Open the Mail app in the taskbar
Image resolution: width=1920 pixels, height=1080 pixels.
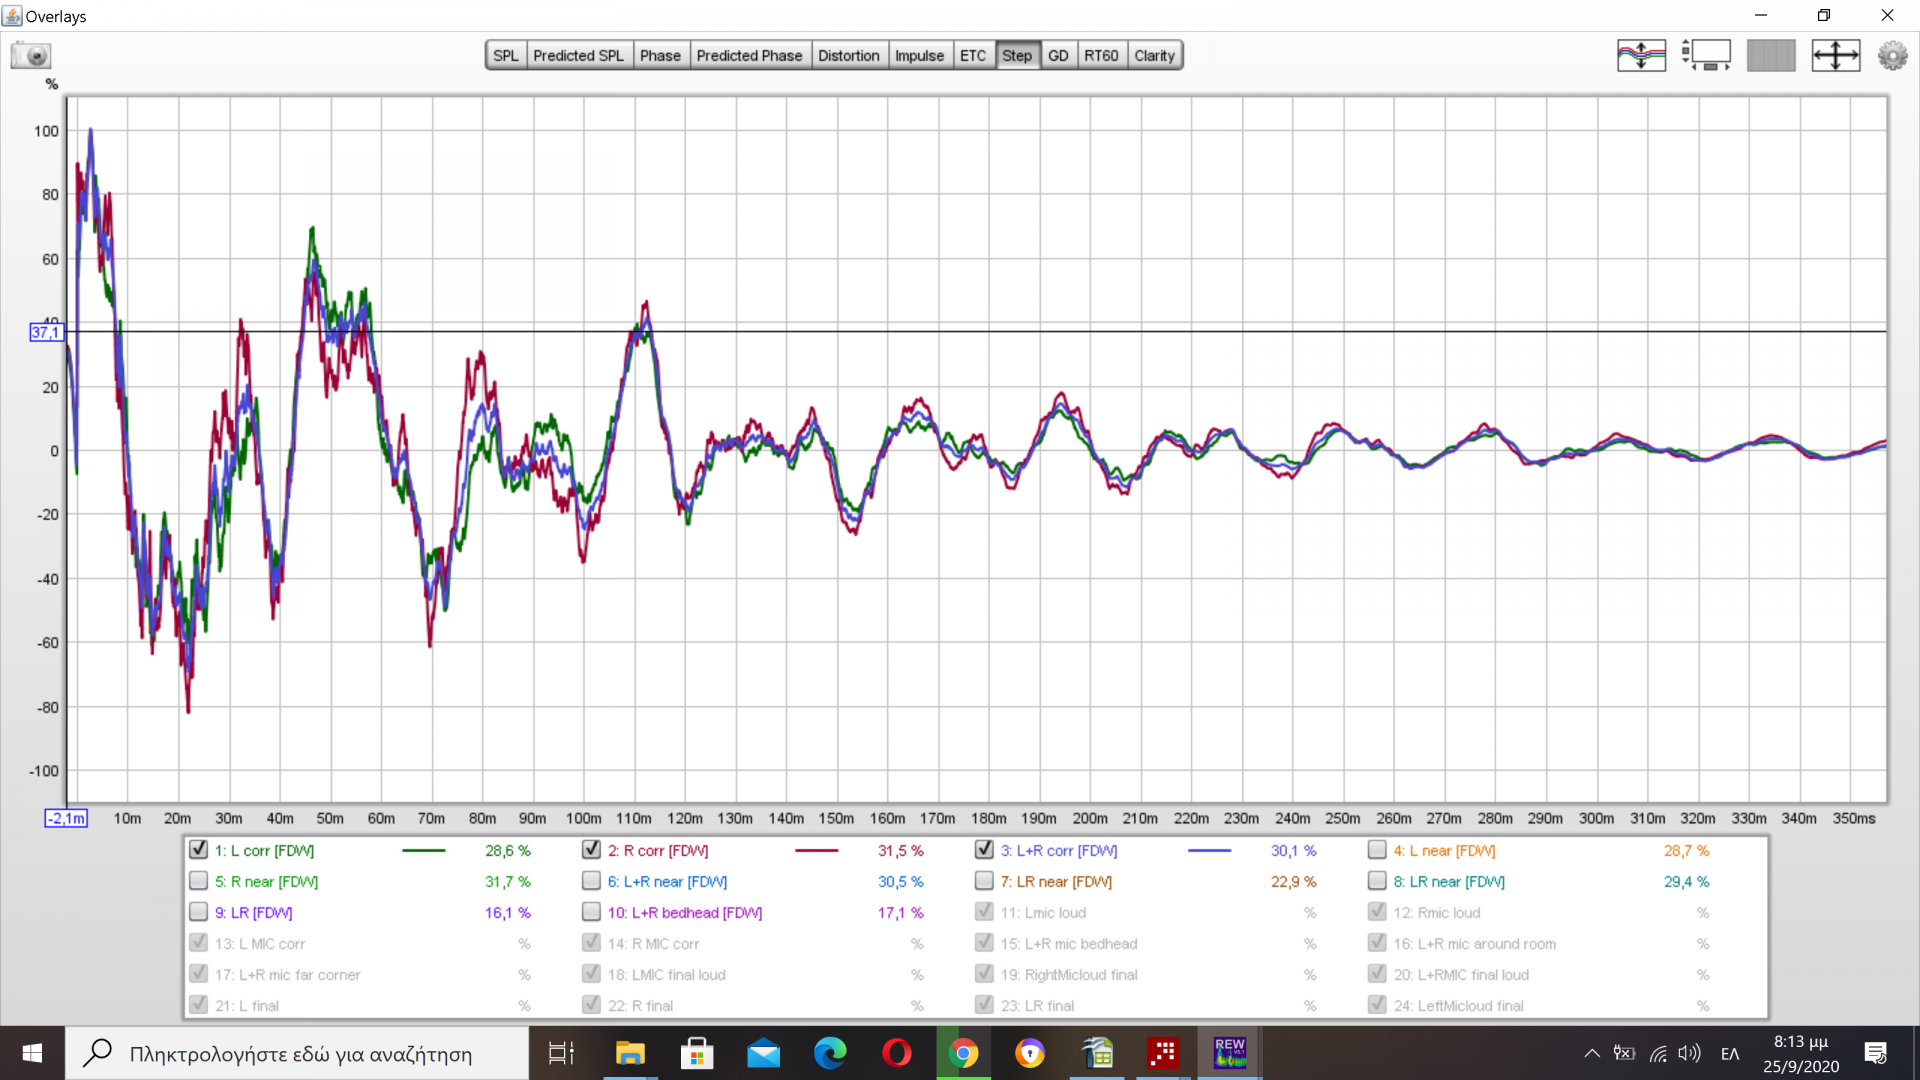[764, 1053]
